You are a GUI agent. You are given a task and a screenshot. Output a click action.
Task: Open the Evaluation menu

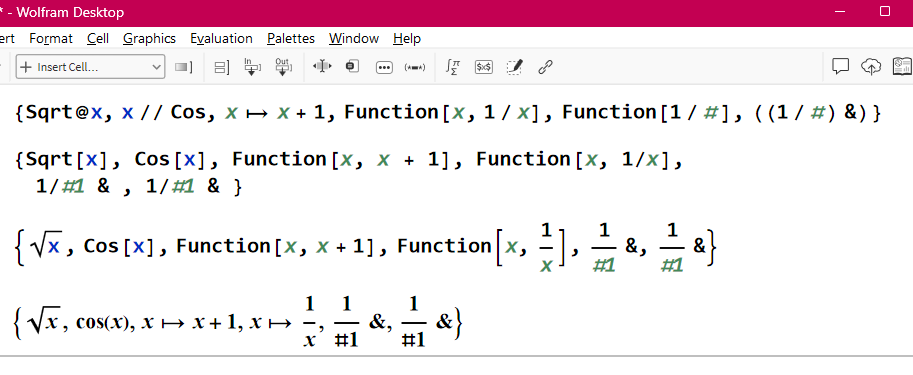coord(221,38)
